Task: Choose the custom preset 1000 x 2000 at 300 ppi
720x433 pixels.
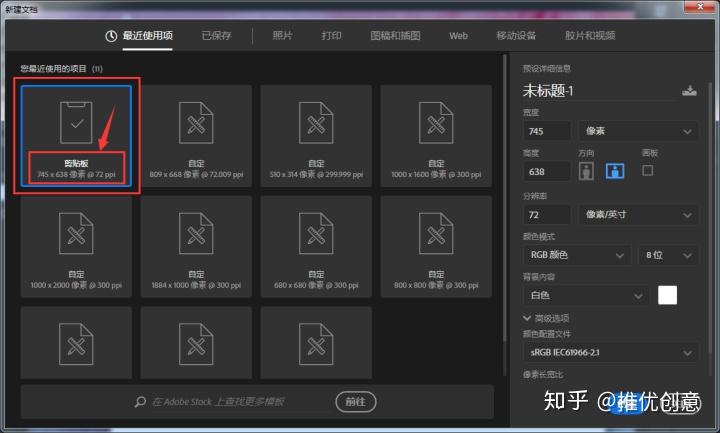Action: [76, 247]
